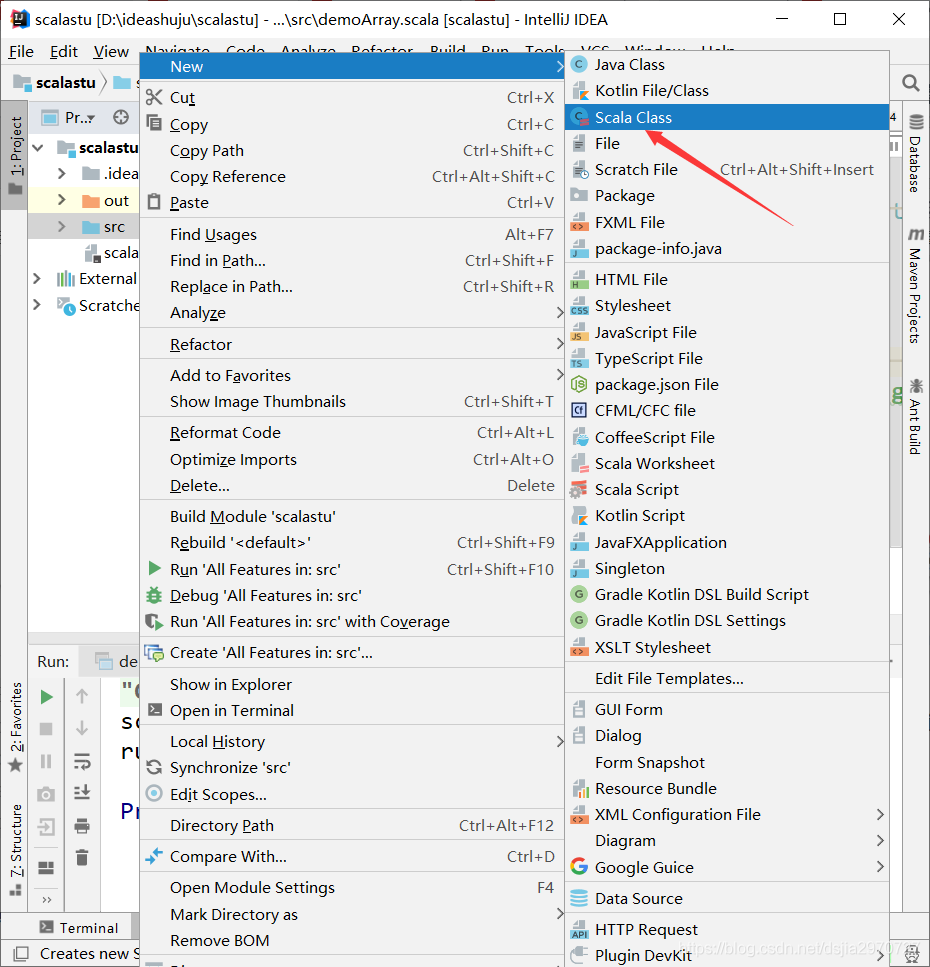The image size is (930, 967).
Task: Click the green Run arrow icon for 'All Features in: src'
Action: [155, 569]
